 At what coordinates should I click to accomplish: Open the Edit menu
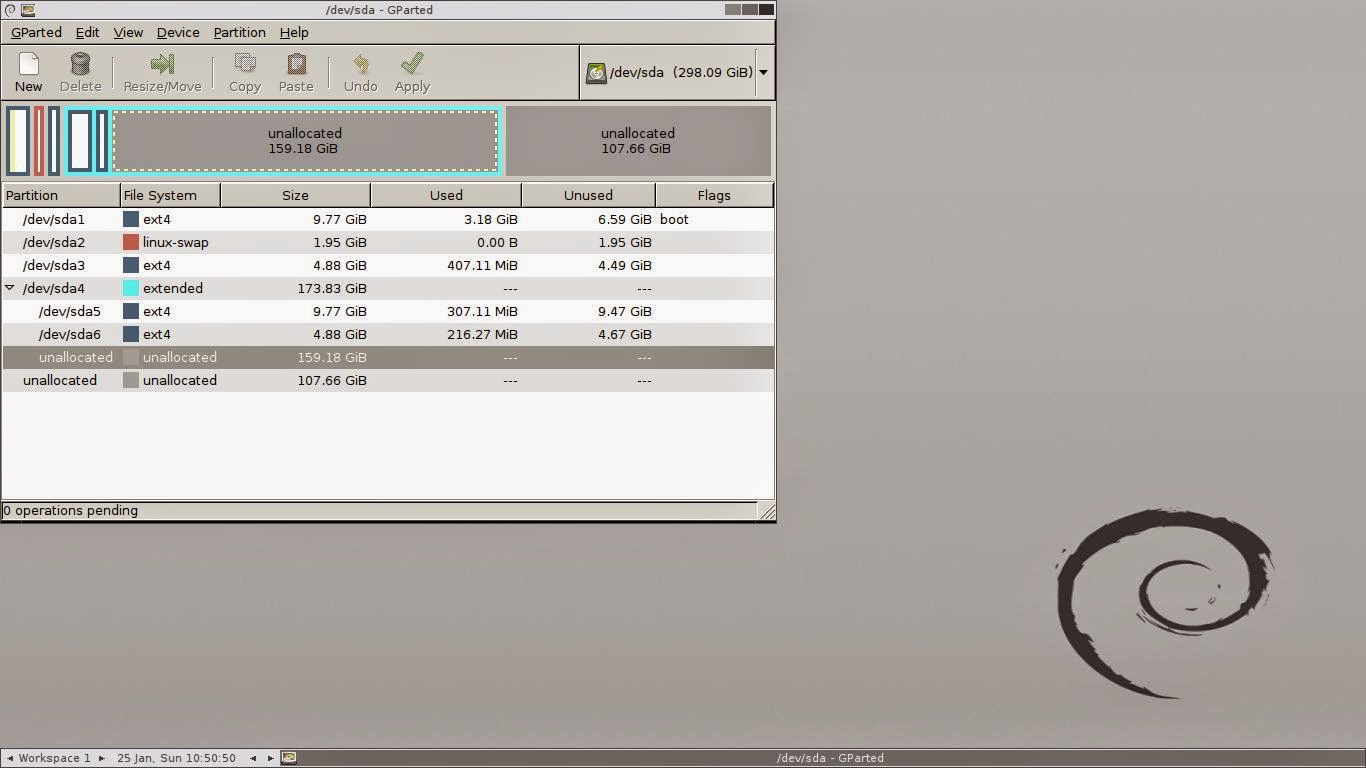click(87, 32)
